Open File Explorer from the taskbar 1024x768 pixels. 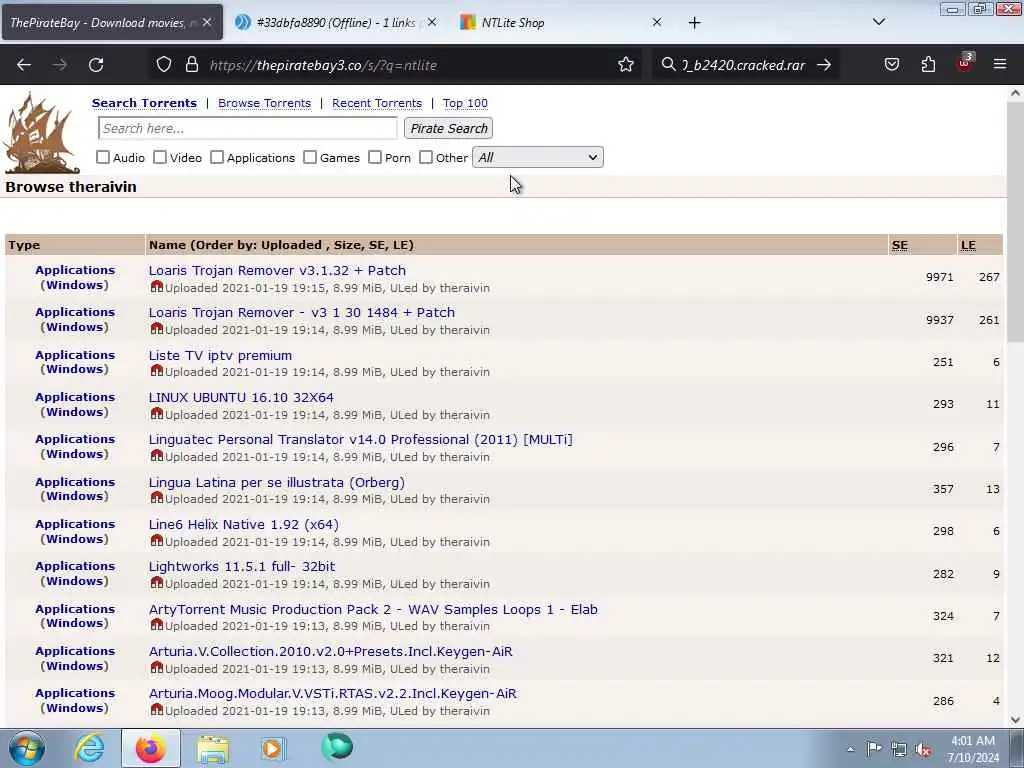(x=213, y=748)
